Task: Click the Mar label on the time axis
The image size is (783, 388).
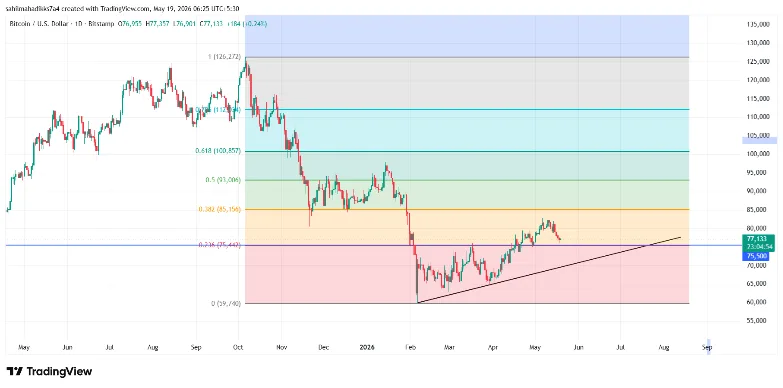Action: (450, 347)
